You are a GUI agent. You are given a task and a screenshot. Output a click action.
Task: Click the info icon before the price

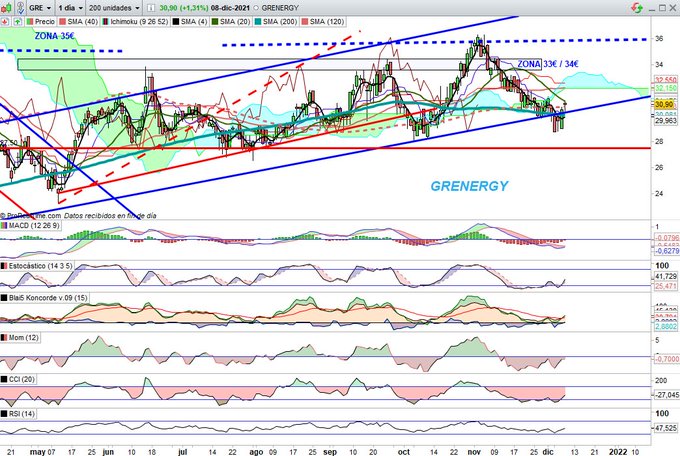tap(150, 8)
